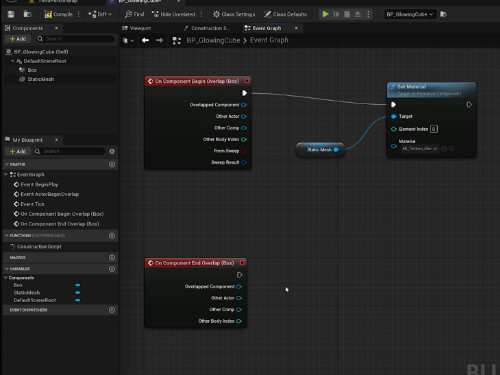
Task: Compile the blueprint
Action: coord(58,14)
